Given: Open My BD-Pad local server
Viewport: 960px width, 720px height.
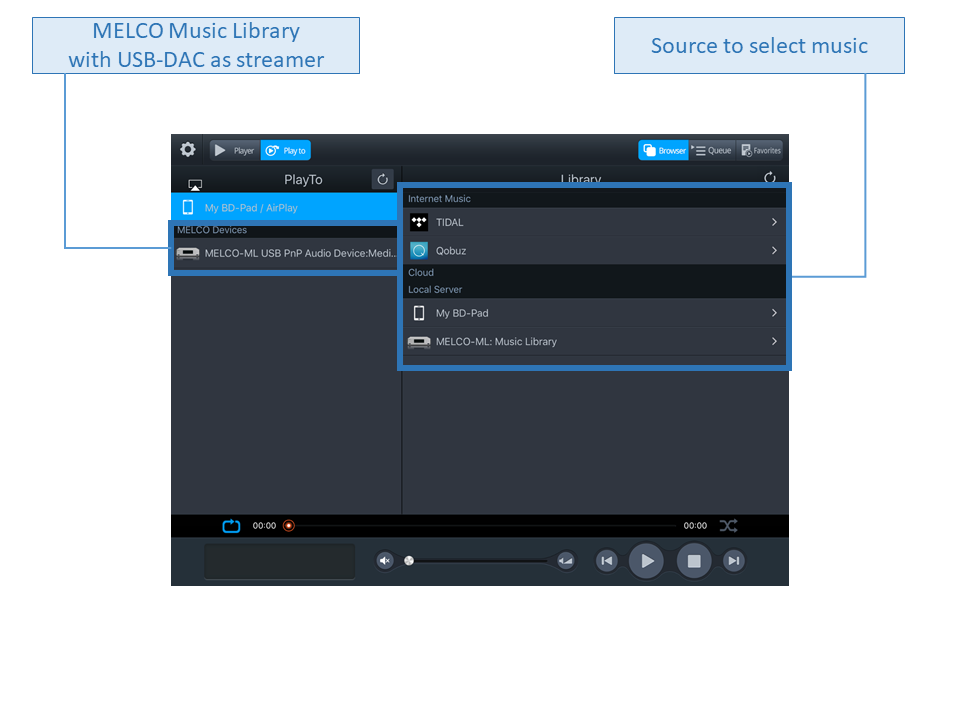Looking at the screenshot, I should click(594, 313).
